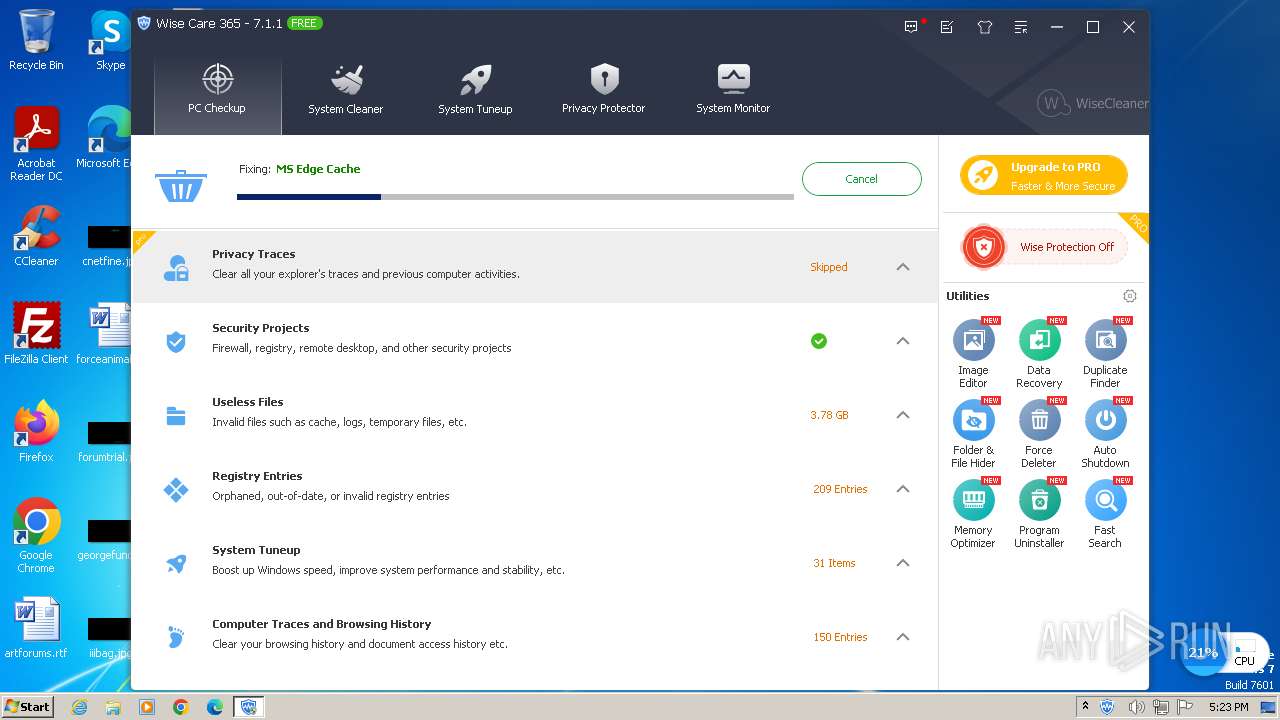Image resolution: width=1280 pixels, height=720 pixels.
Task: Open the skin (shirt) icon in title bar
Action: tap(985, 27)
